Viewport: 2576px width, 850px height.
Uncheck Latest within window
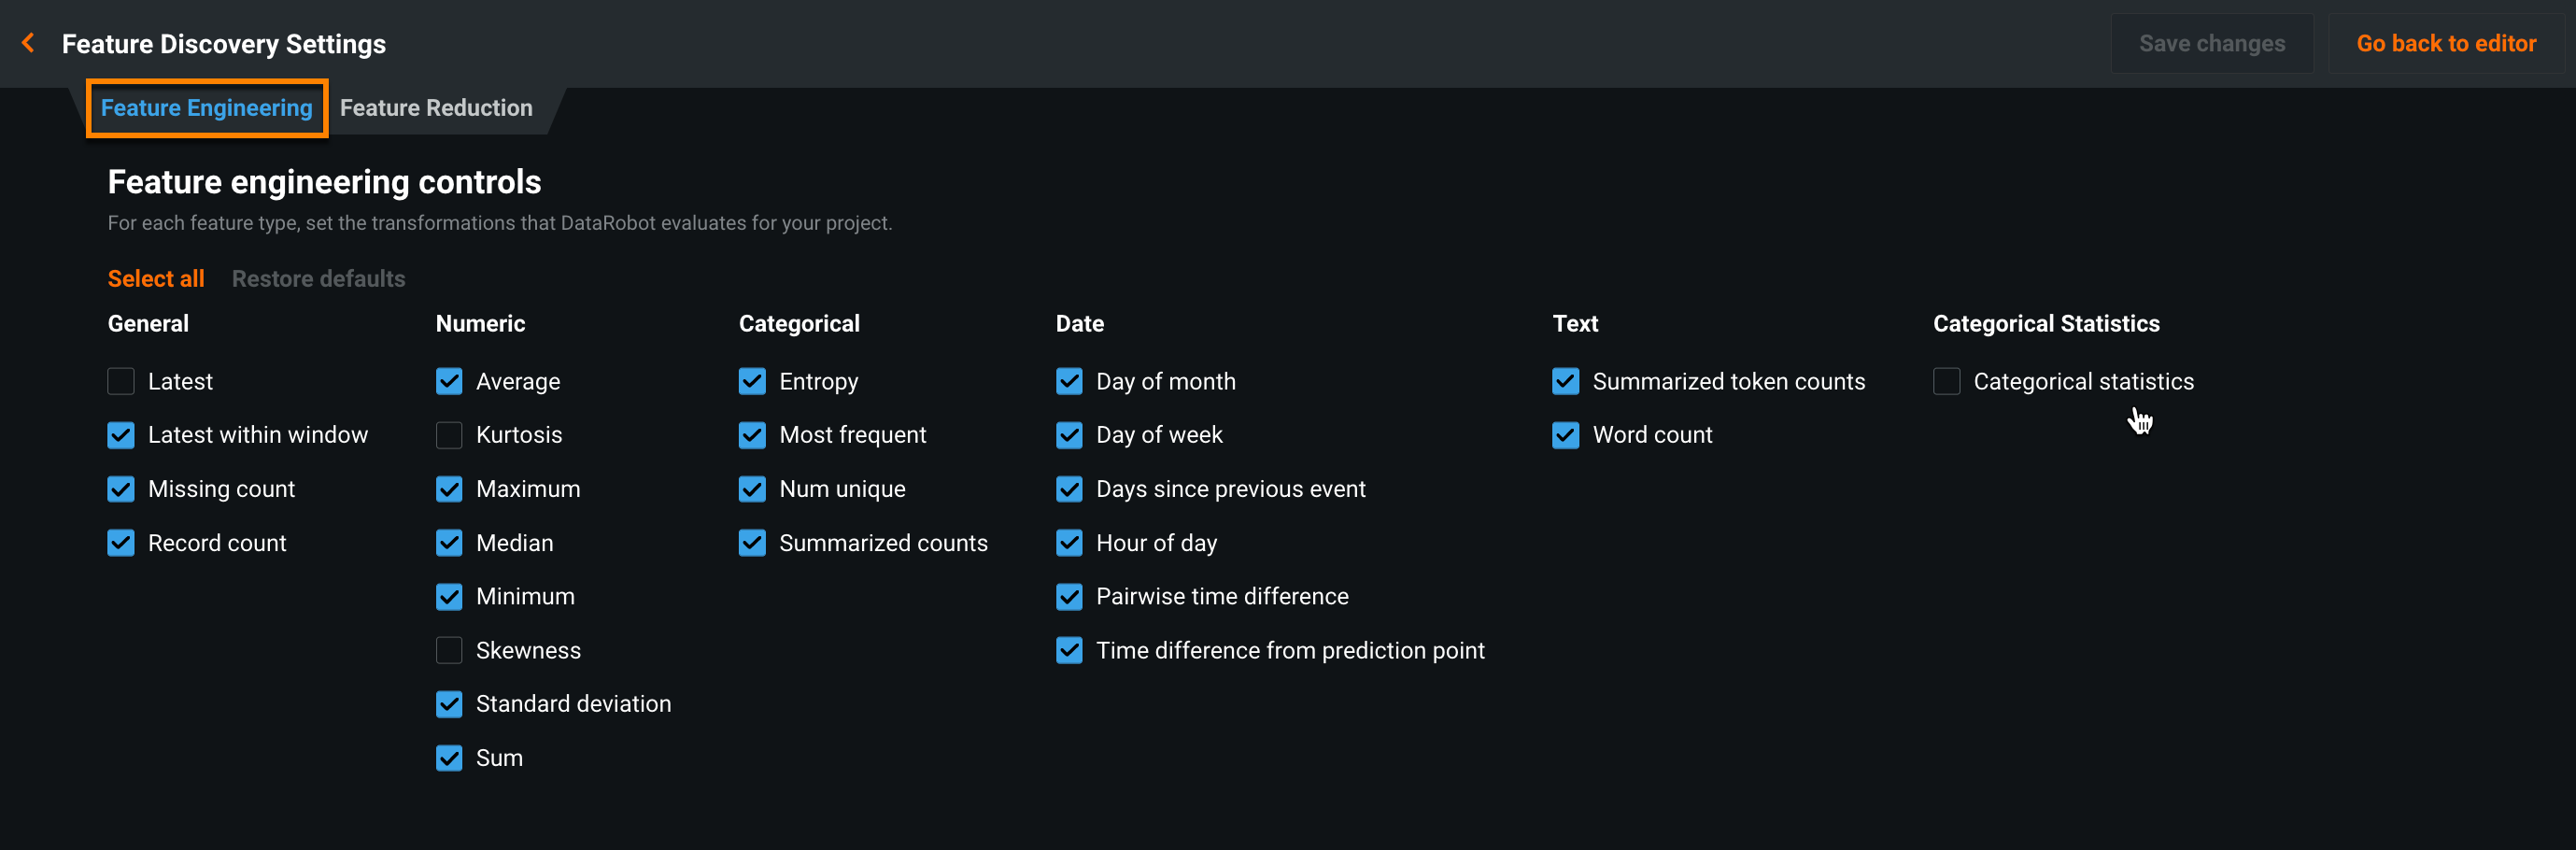tap(121, 435)
